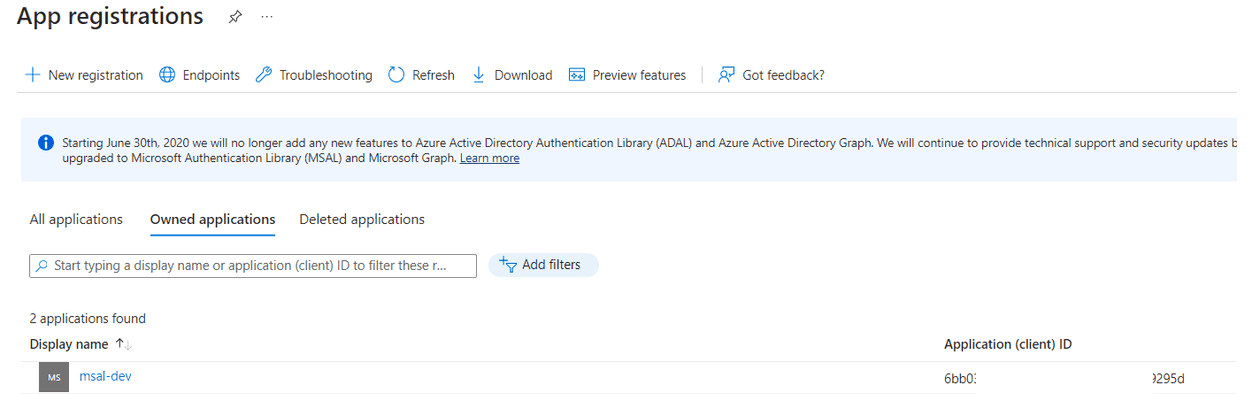This screenshot has width=1260, height=394.
Task: Toggle Display name sort arrows
Action: [124, 344]
